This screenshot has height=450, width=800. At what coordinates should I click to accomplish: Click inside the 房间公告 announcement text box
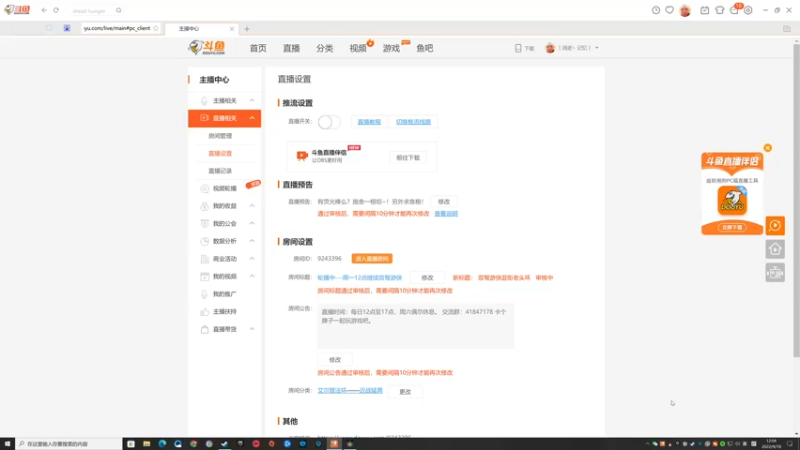click(416, 326)
